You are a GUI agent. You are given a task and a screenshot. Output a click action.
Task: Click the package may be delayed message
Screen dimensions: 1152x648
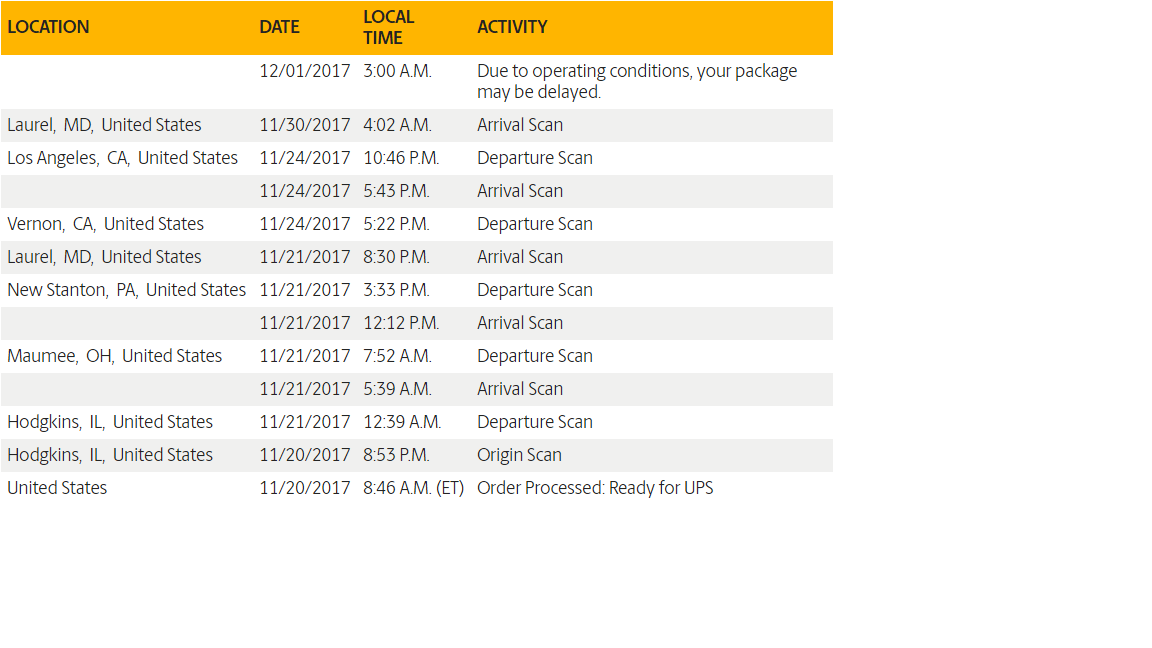637,81
